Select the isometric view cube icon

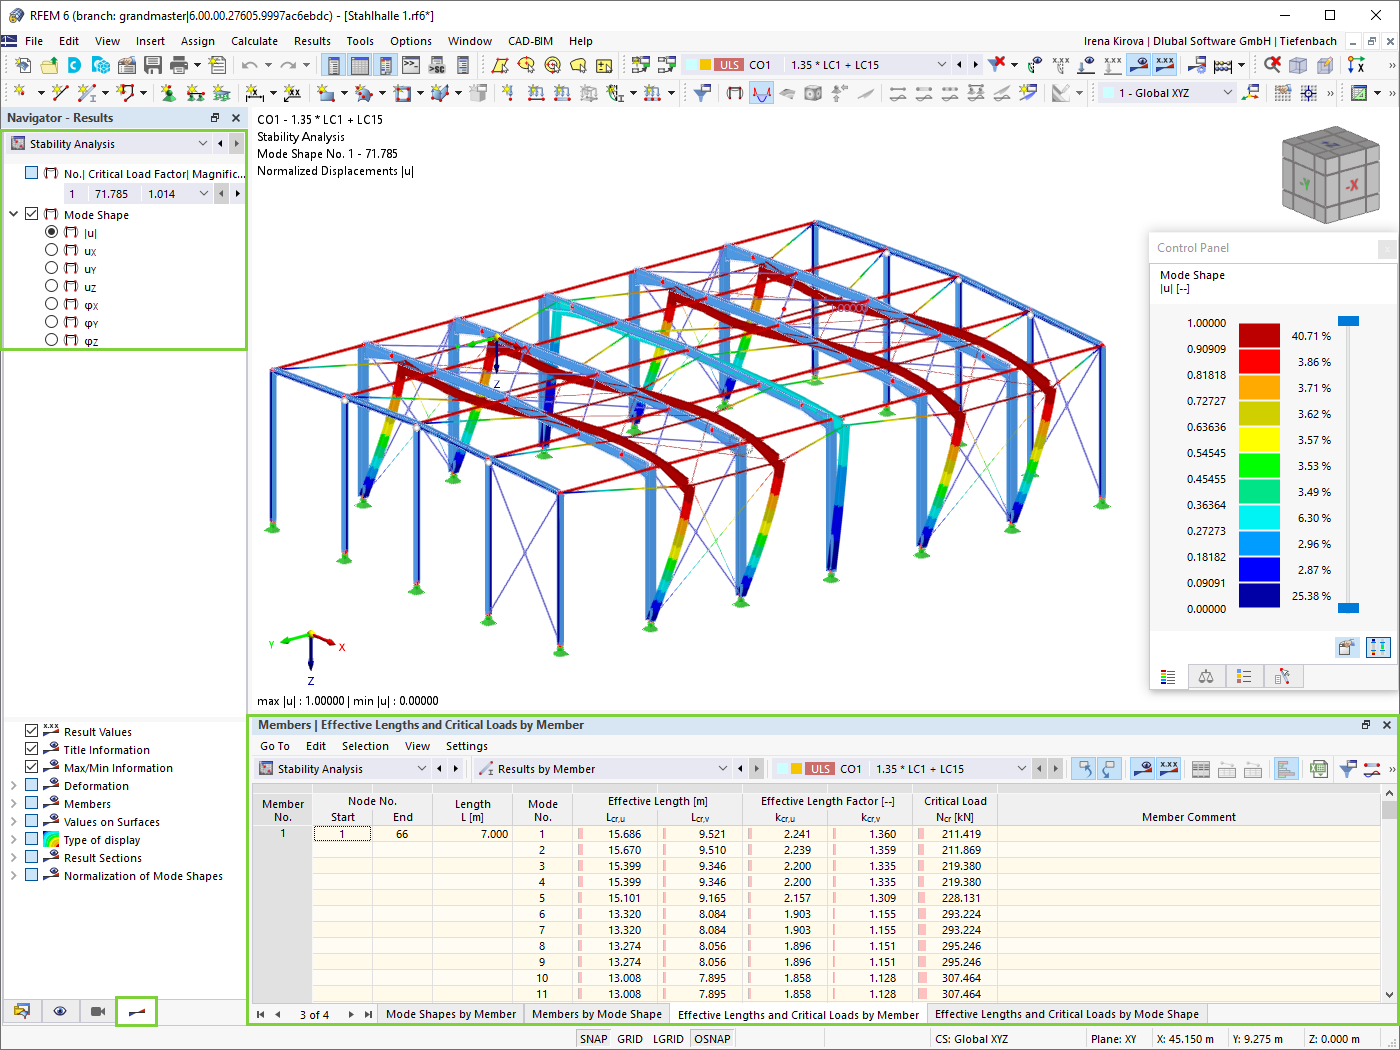point(1330,175)
